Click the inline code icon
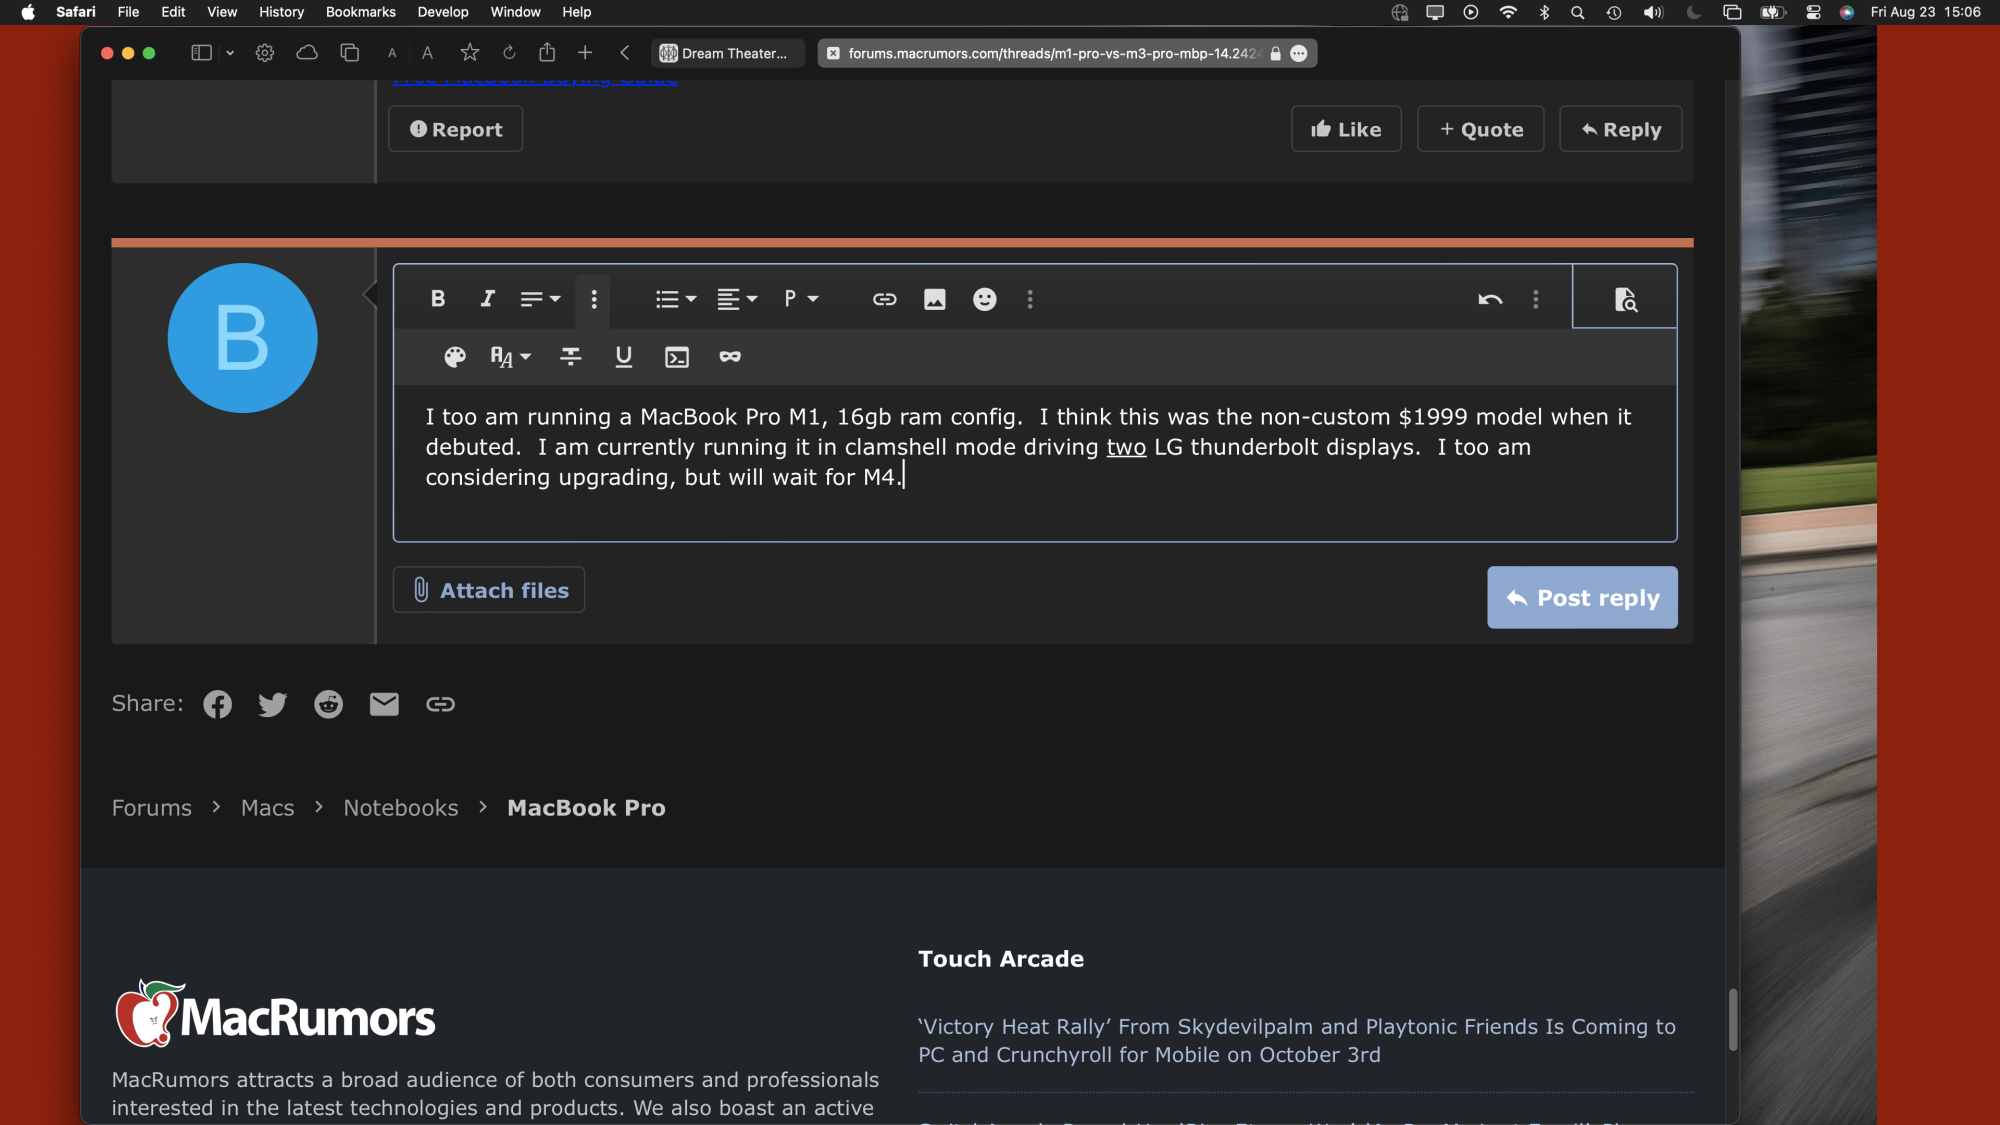 [676, 357]
